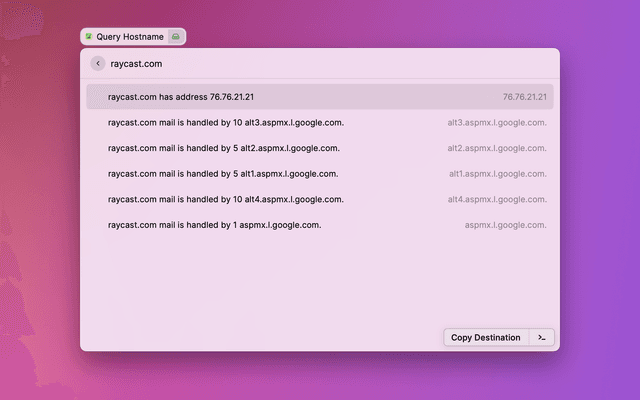Click the green icon beside Query Hostname
This screenshot has width=640, height=400.
[89, 37]
